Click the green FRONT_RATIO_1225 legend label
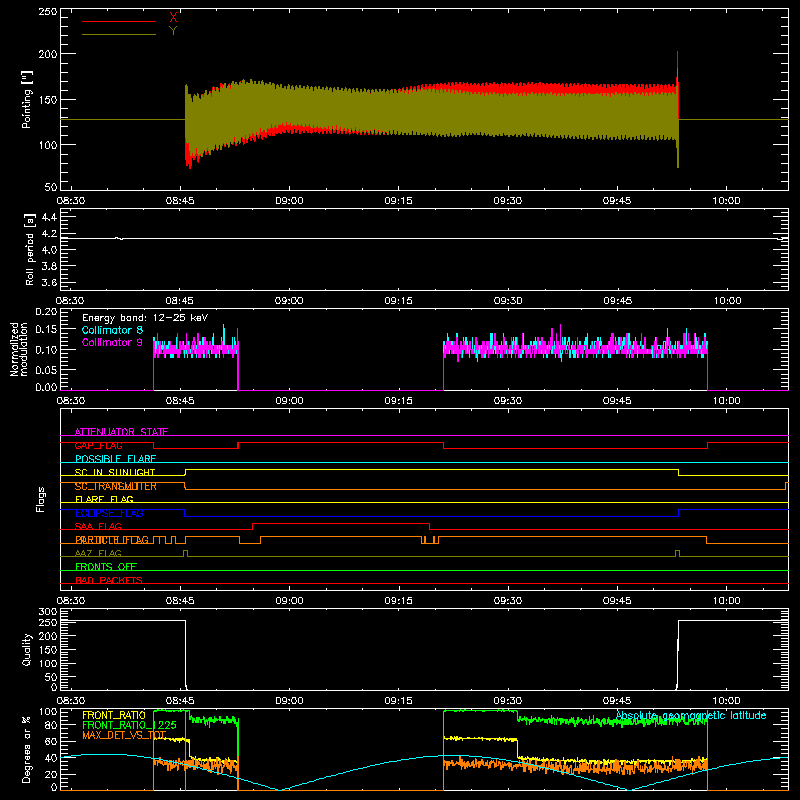The image size is (800, 800). (x=129, y=725)
